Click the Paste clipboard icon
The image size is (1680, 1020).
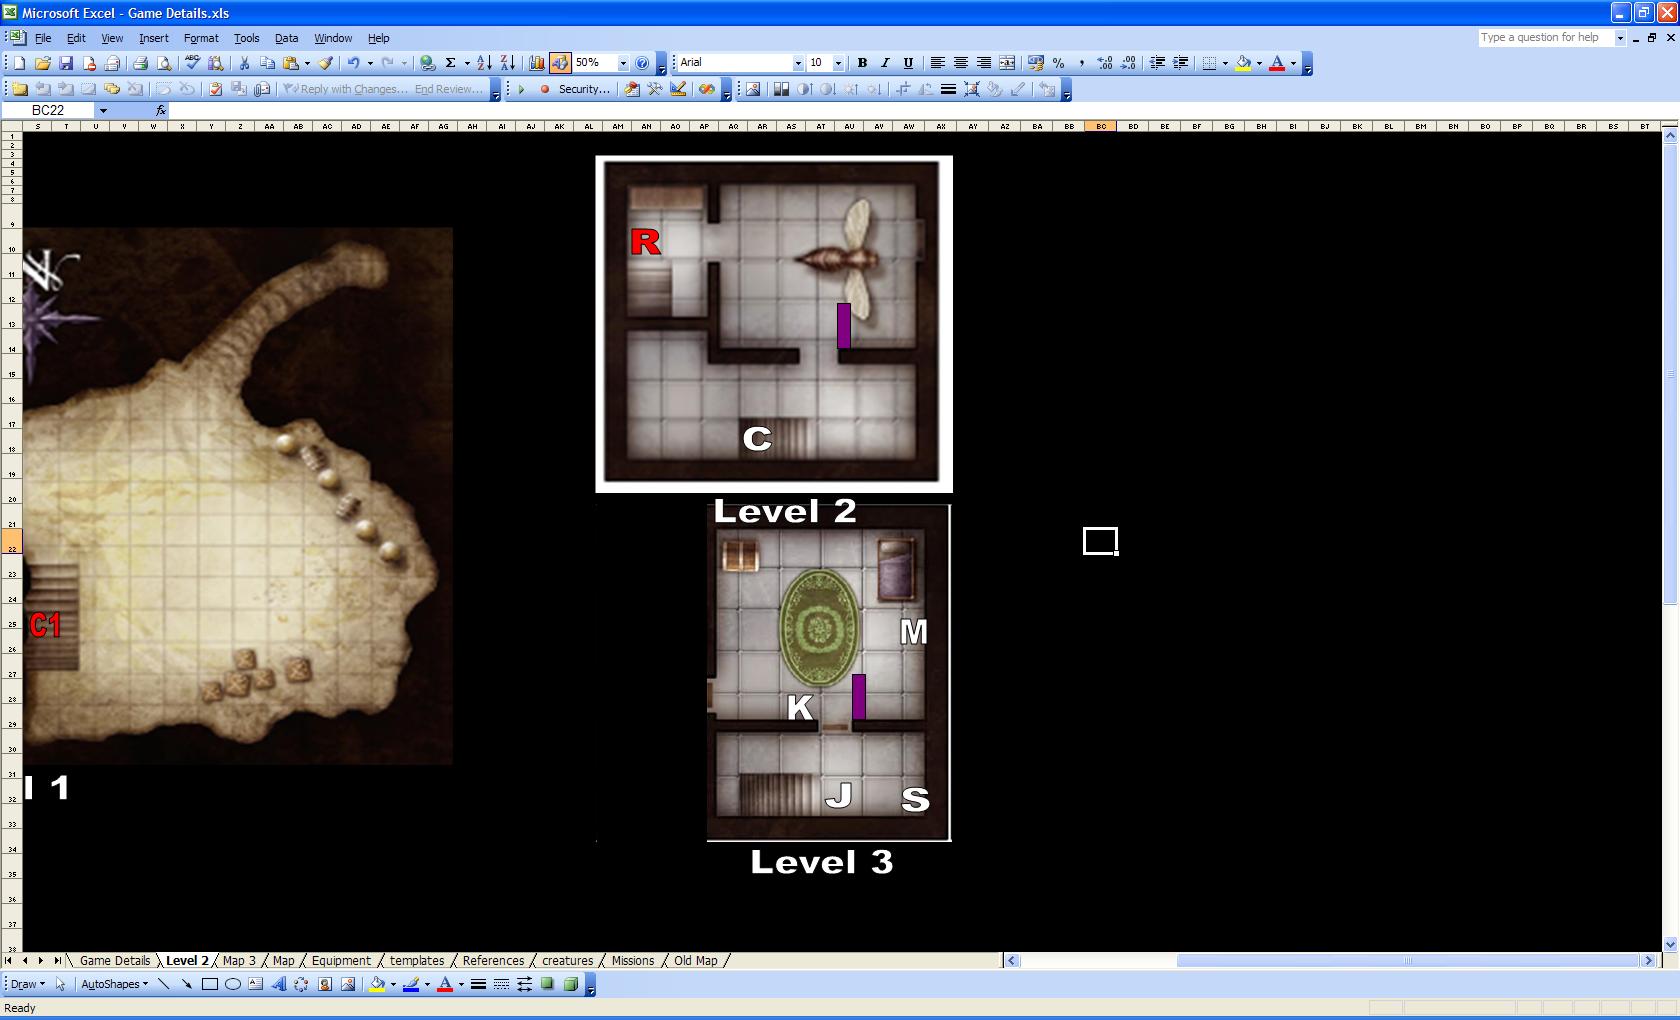coord(291,63)
